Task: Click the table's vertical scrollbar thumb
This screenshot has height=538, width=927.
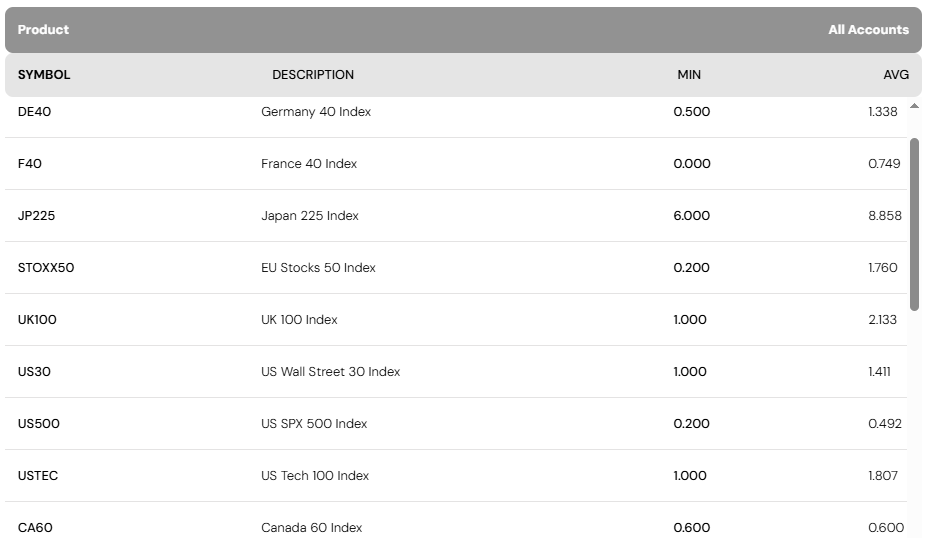Action: coord(914,224)
